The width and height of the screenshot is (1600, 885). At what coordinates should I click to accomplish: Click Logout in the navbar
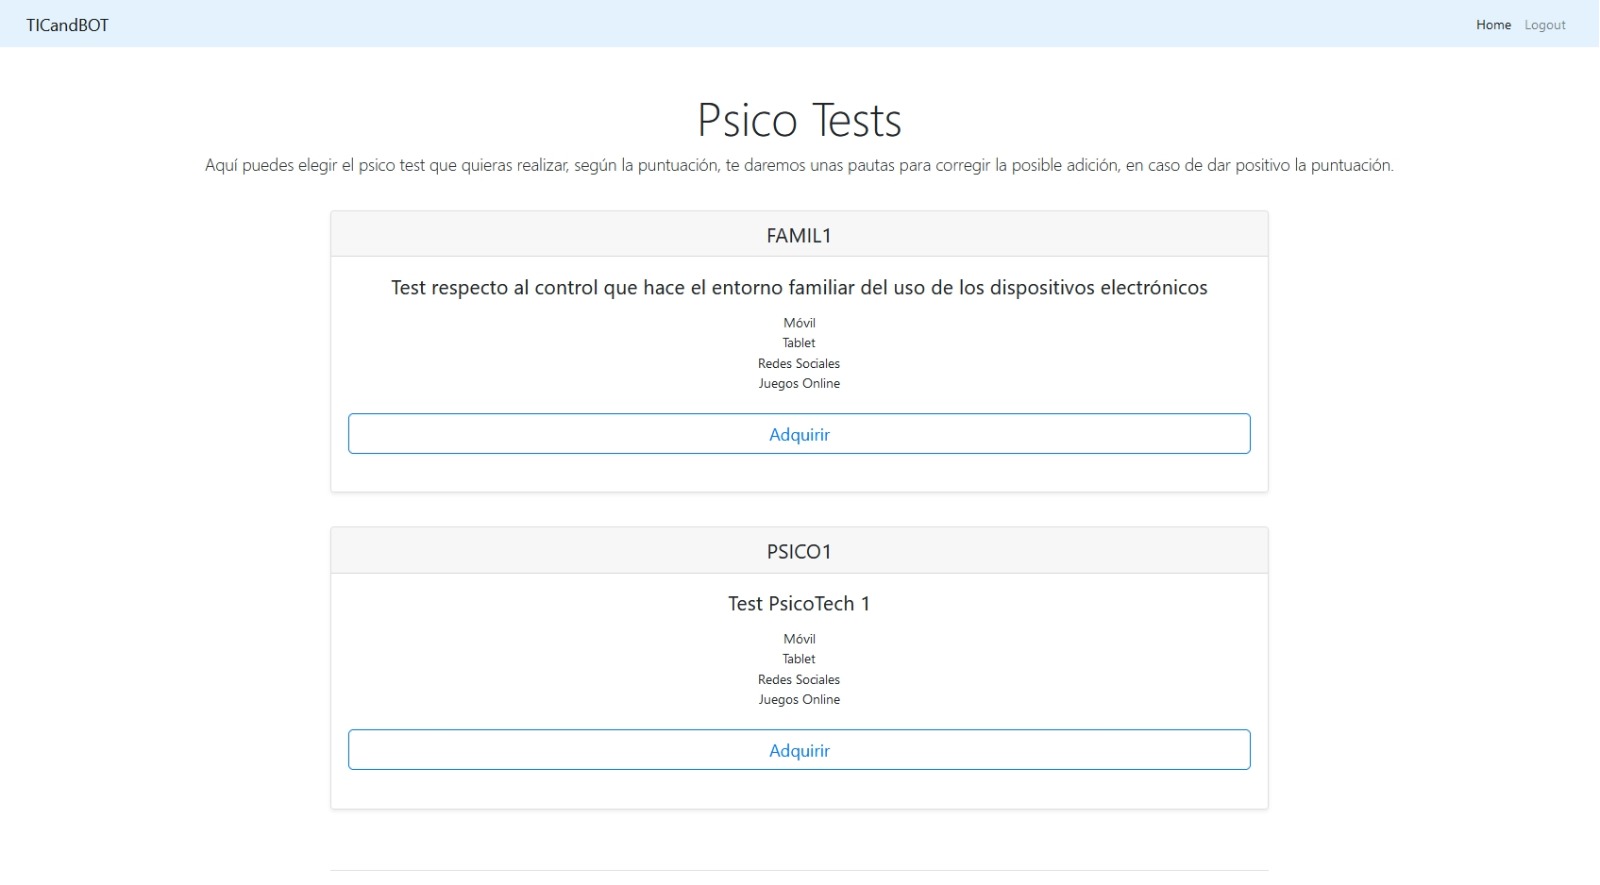1544,25
